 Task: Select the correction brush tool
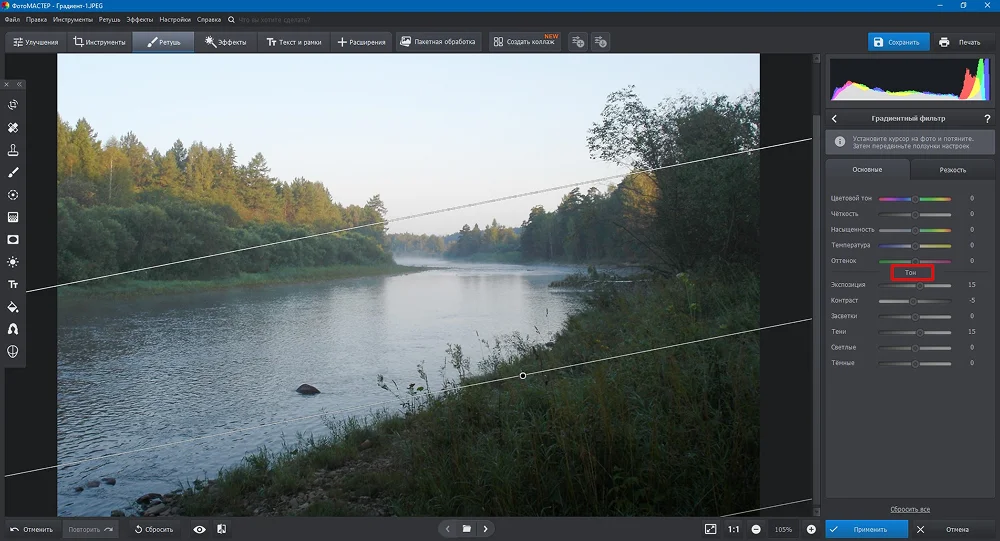[13, 172]
